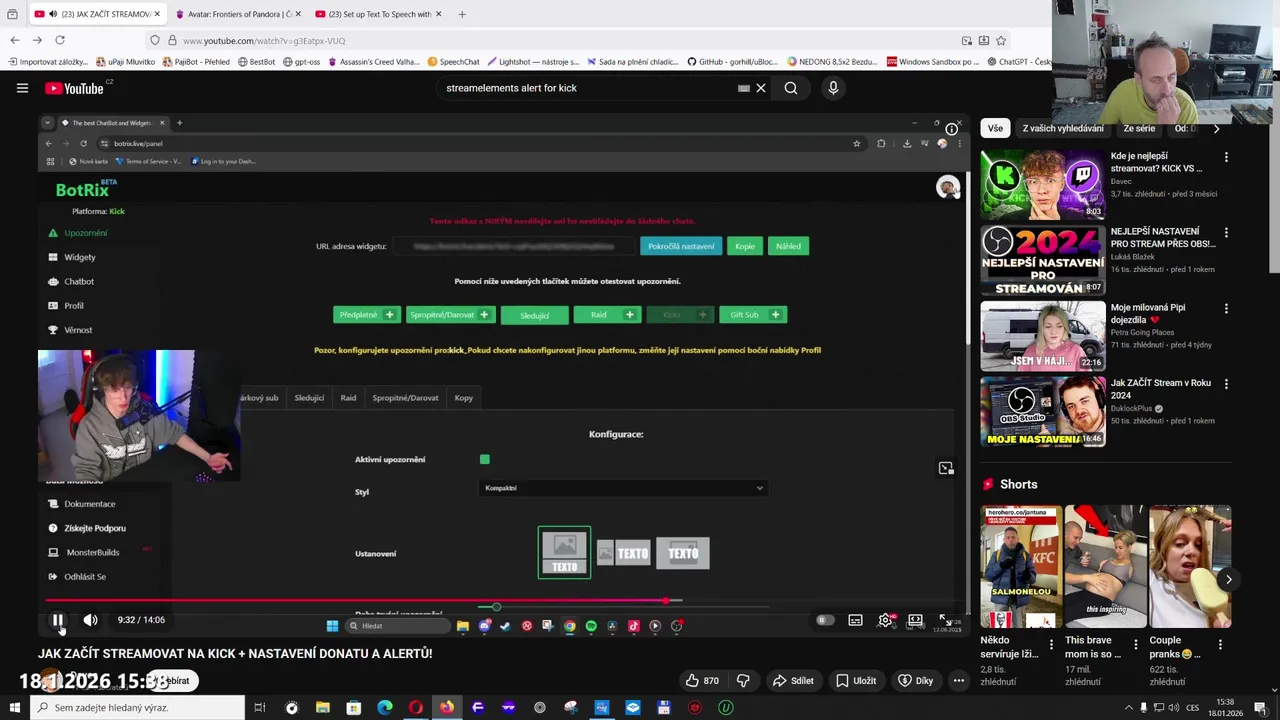Enter fullscreen mode in the player
This screenshot has width=1280, height=720.
[945, 620]
